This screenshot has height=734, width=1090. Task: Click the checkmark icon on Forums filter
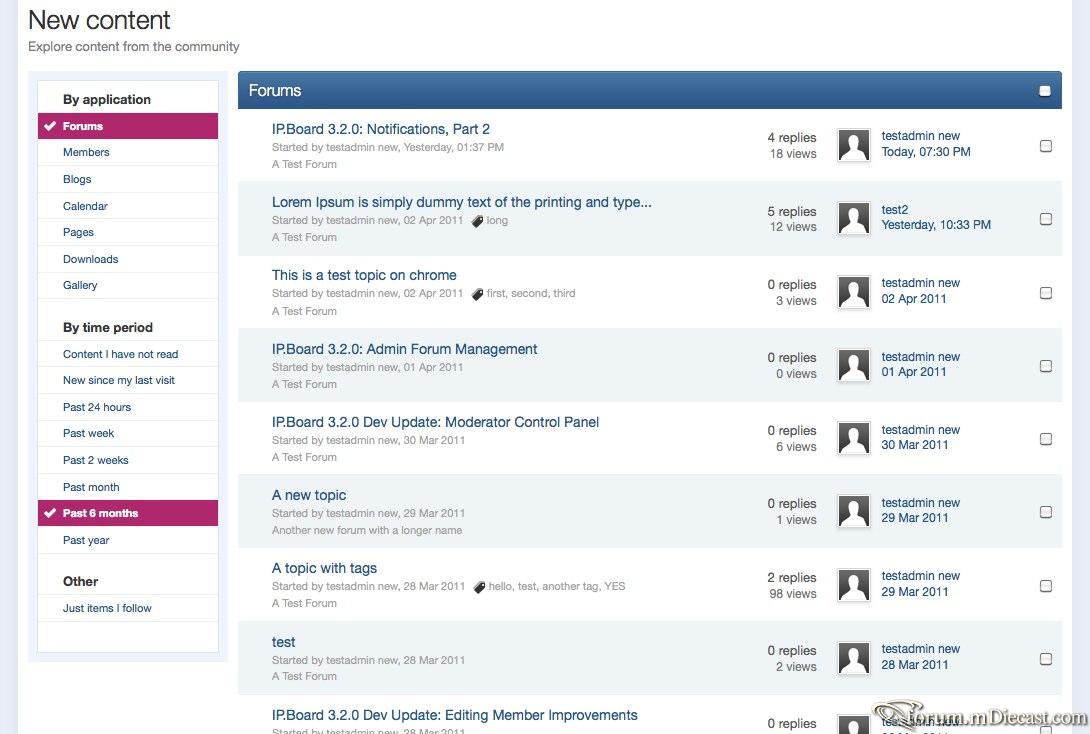pos(50,126)
